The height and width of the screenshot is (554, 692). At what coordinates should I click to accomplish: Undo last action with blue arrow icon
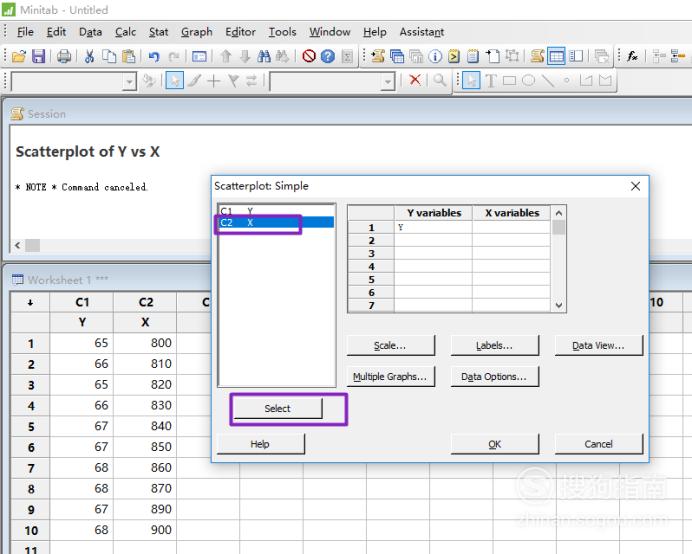click(x=154, y=57)
